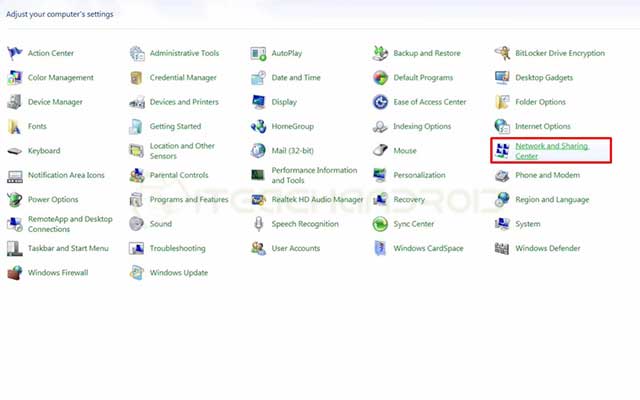Viewport: 640px width, 400px height.
Task: Open the Credential Manager vault icon
Action: tap(137, 78)
